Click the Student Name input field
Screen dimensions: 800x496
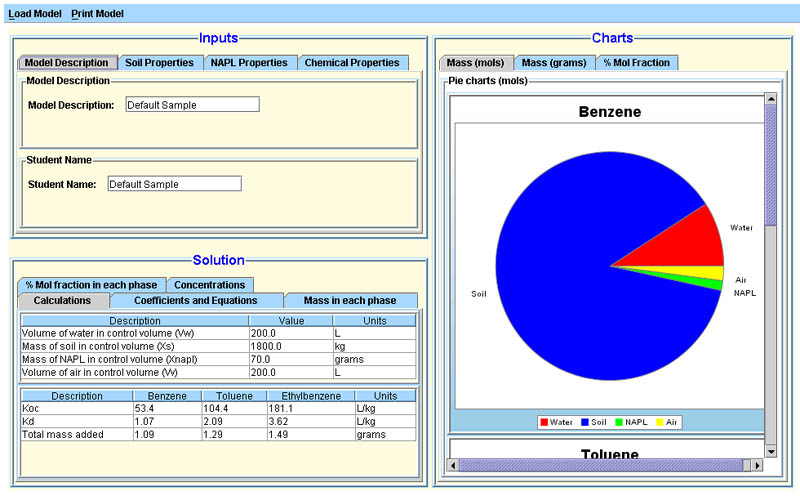click(174, 184)
